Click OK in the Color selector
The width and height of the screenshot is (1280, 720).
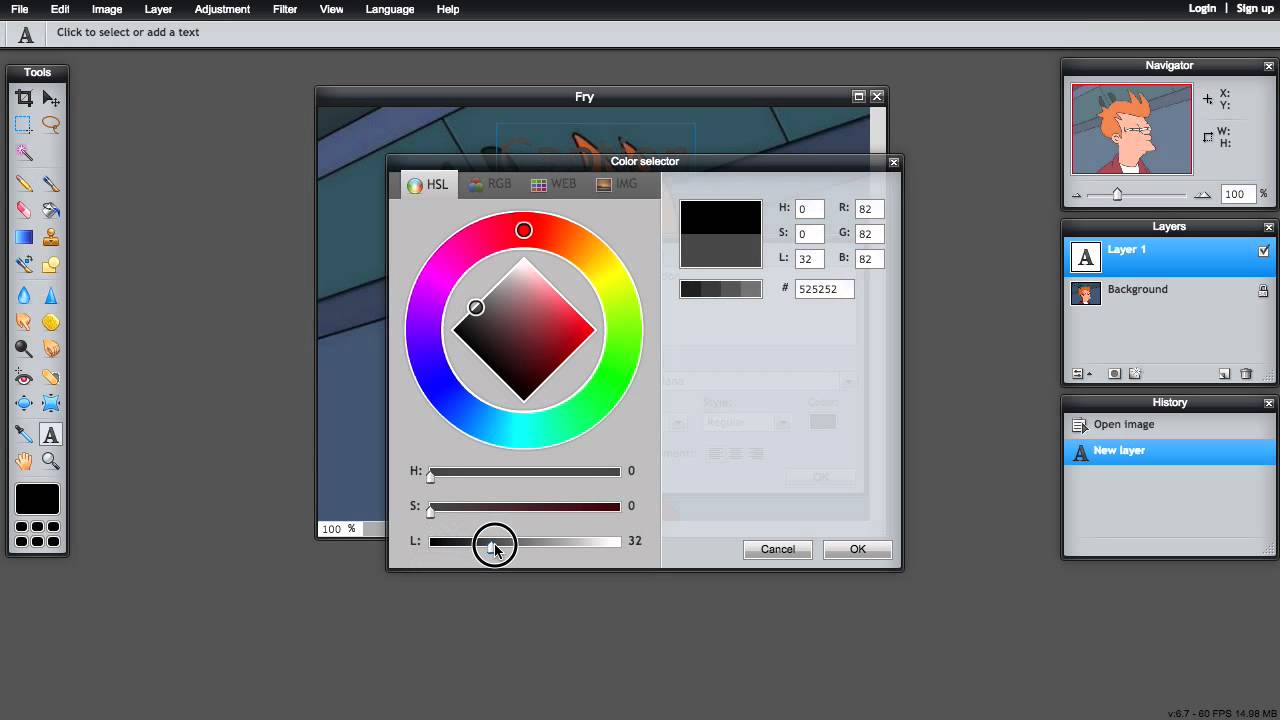(857, 549)
